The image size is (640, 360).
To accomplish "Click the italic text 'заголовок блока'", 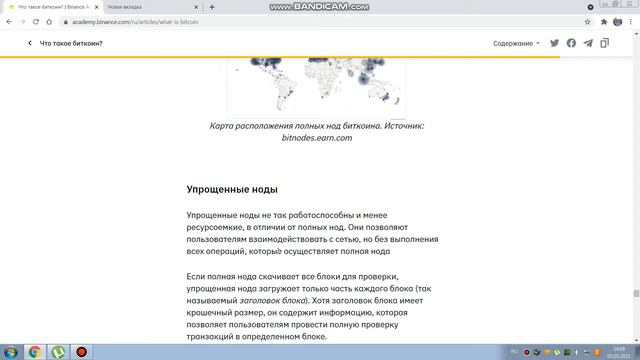I will 272,301.
